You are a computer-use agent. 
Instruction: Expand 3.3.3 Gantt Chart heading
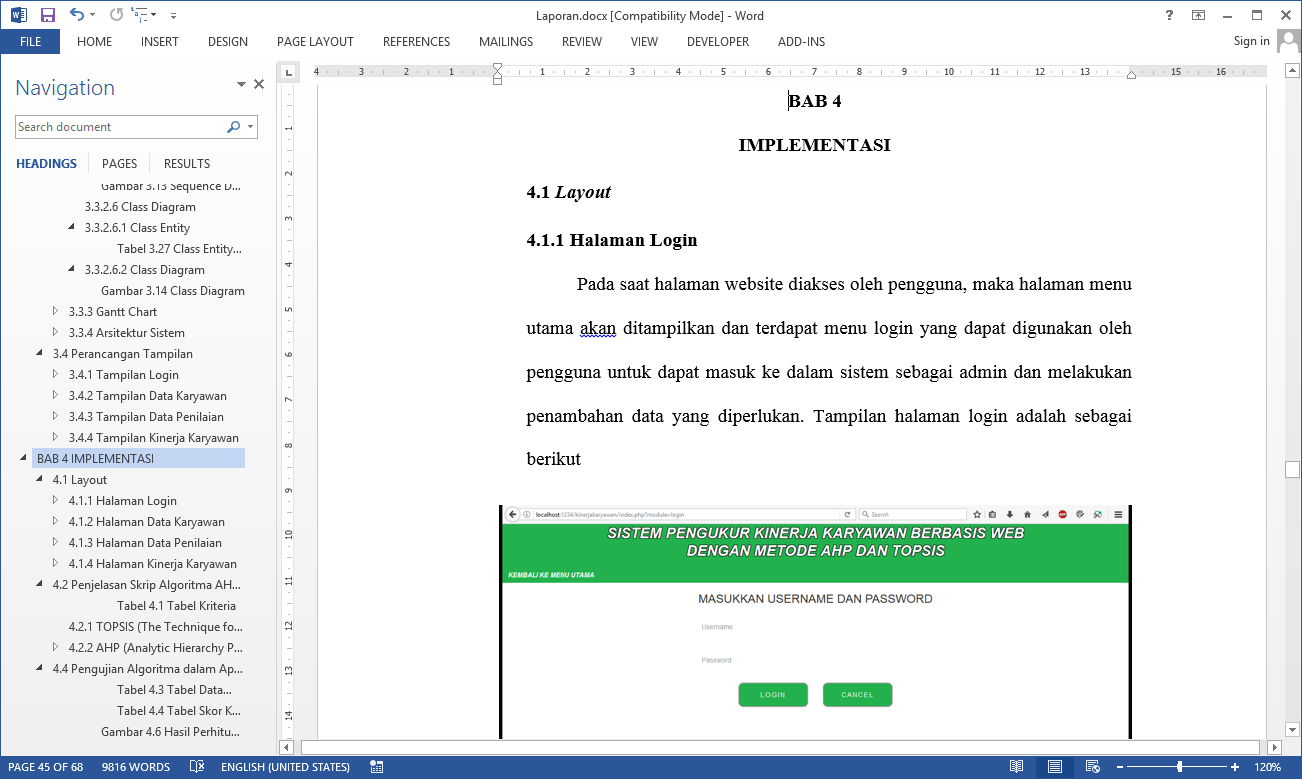(x=56, y=312)
